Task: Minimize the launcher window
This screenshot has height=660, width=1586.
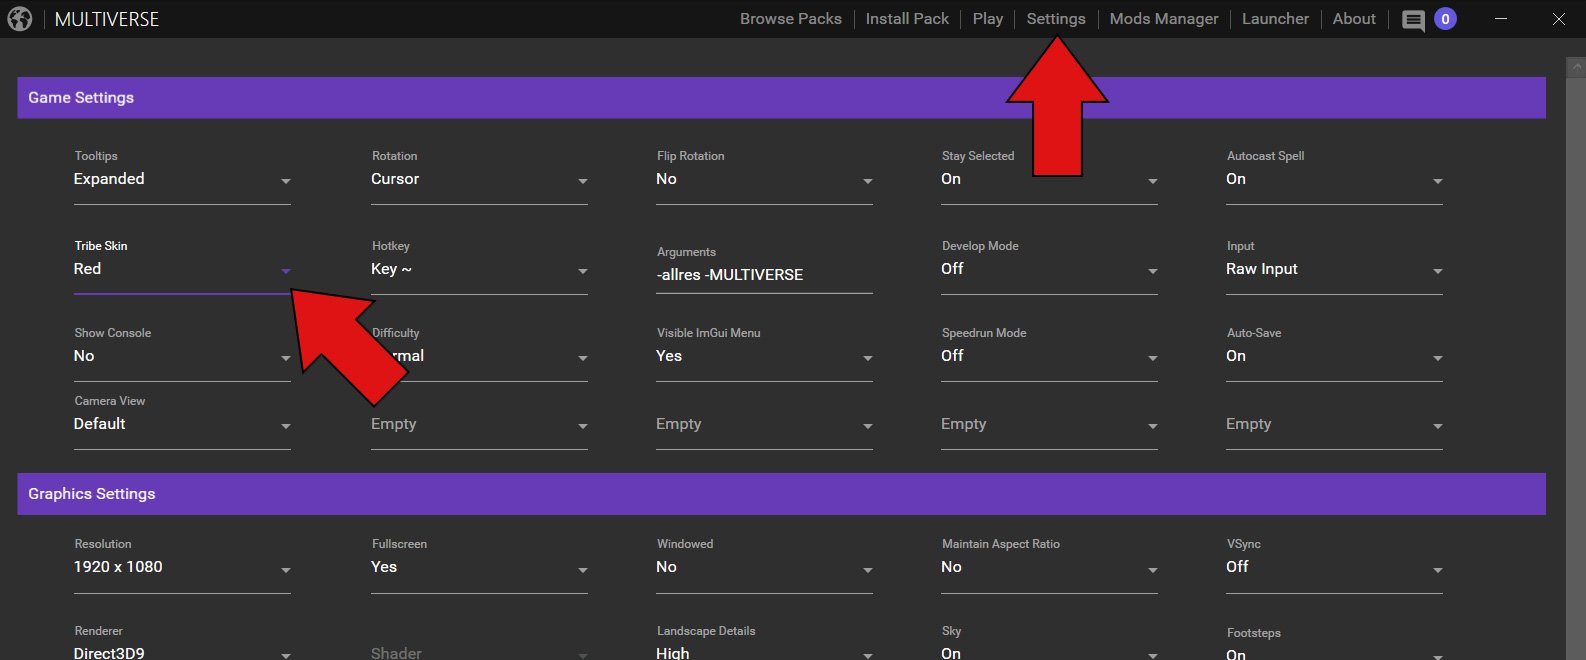Action: [x=1501, y=19]
